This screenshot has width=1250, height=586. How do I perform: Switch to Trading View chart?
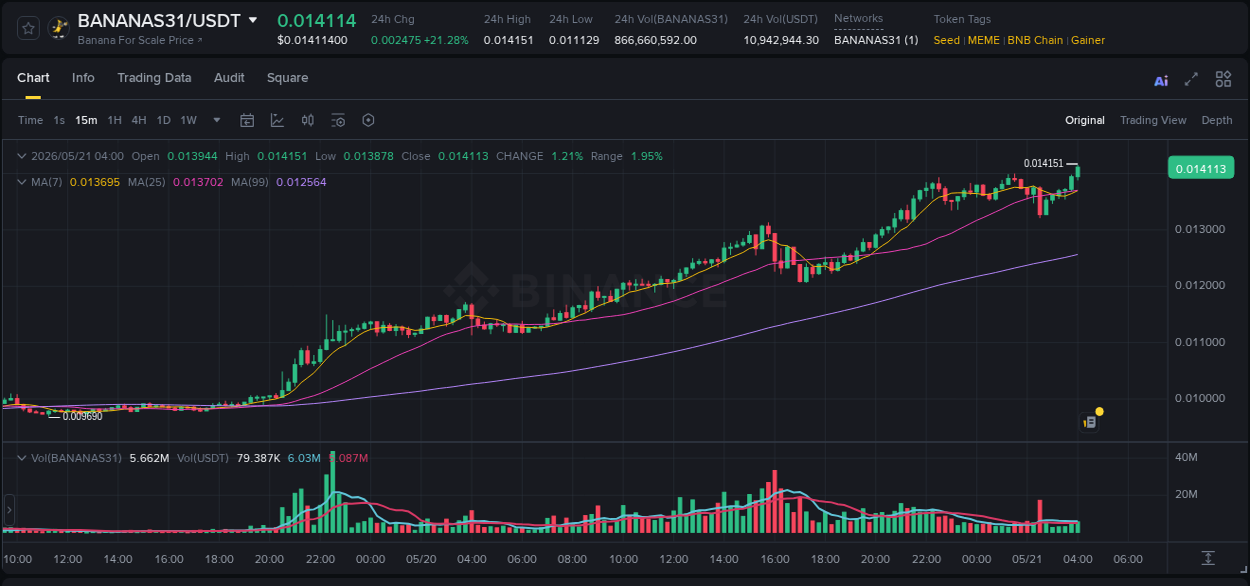click(x=1153, y=120)
